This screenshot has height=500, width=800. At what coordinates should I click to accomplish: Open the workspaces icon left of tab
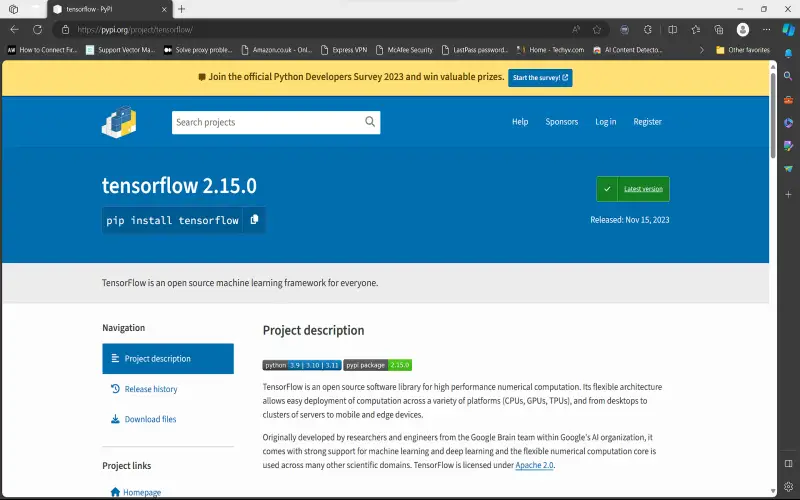pos(14,9)
